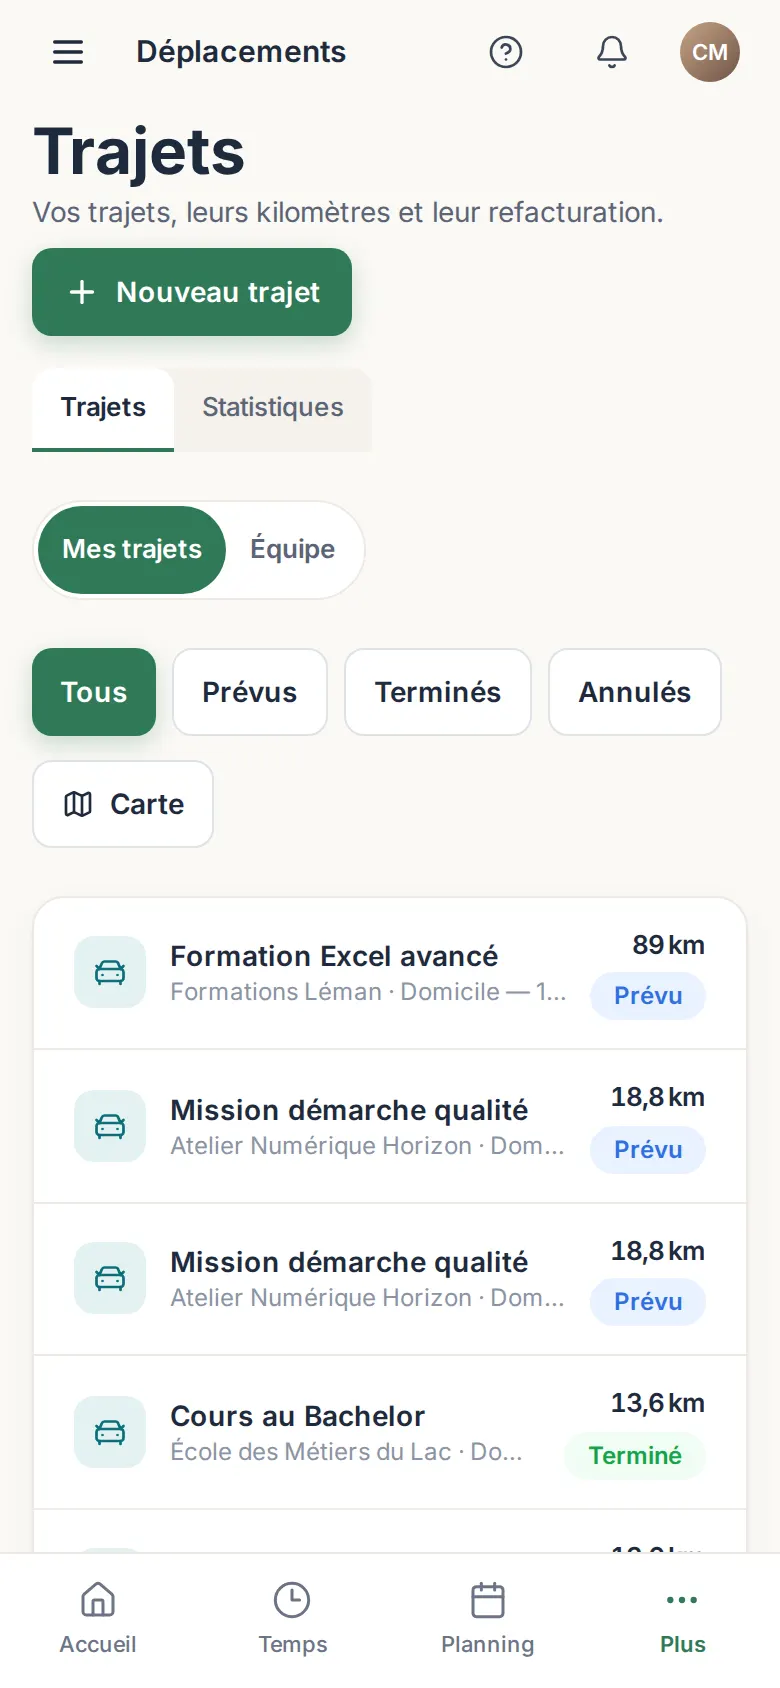Viewport: 780px width, 1688px height.
Task: Open Plus three-dots icon
Action: click(x=682, y=1600)
